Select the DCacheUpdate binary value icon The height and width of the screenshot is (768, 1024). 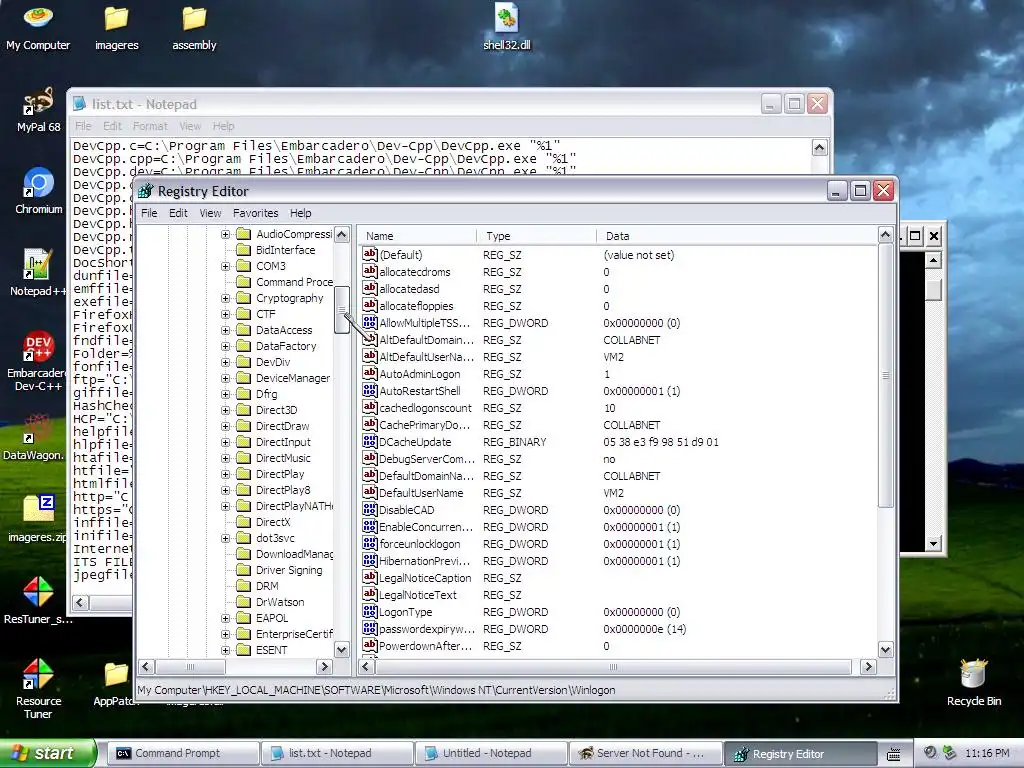click(x=370, y=441)
